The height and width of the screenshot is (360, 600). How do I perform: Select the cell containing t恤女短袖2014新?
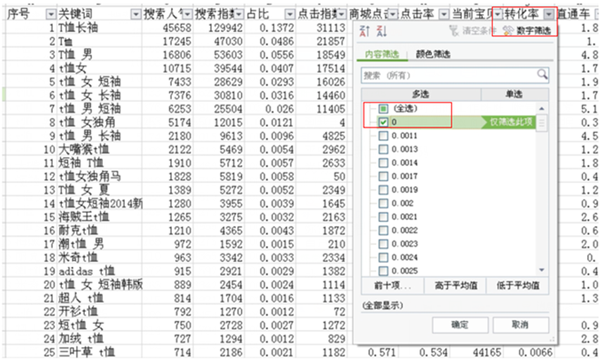pos(99,204)
